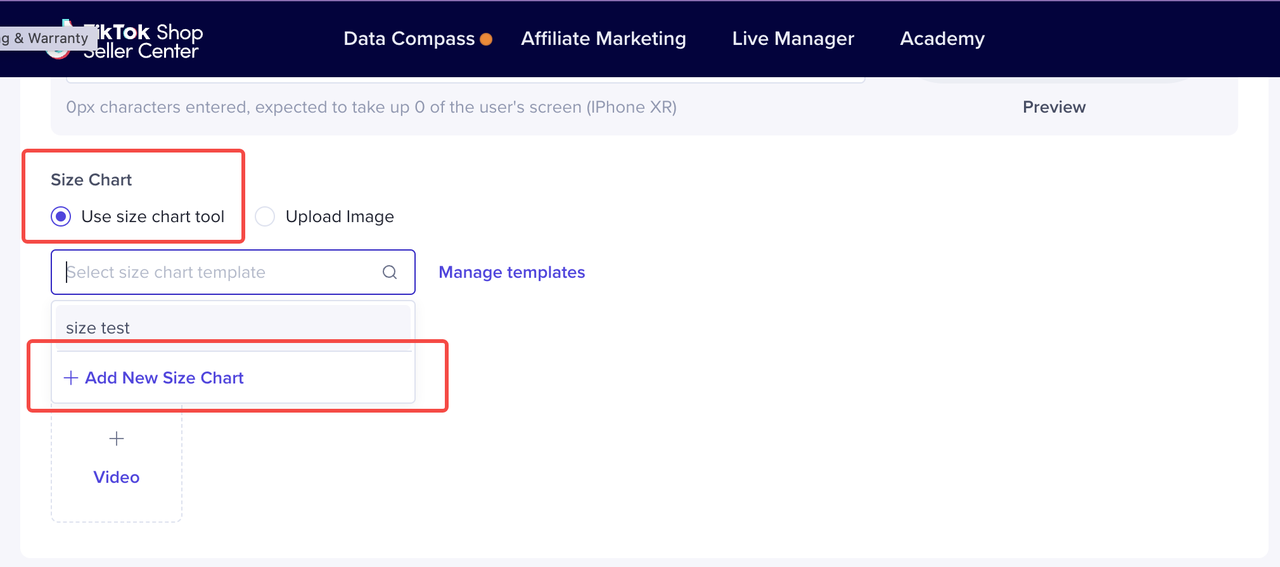Open the Data Compass menu
This screenshot has width=1280, height=567.
pos(409,39)
